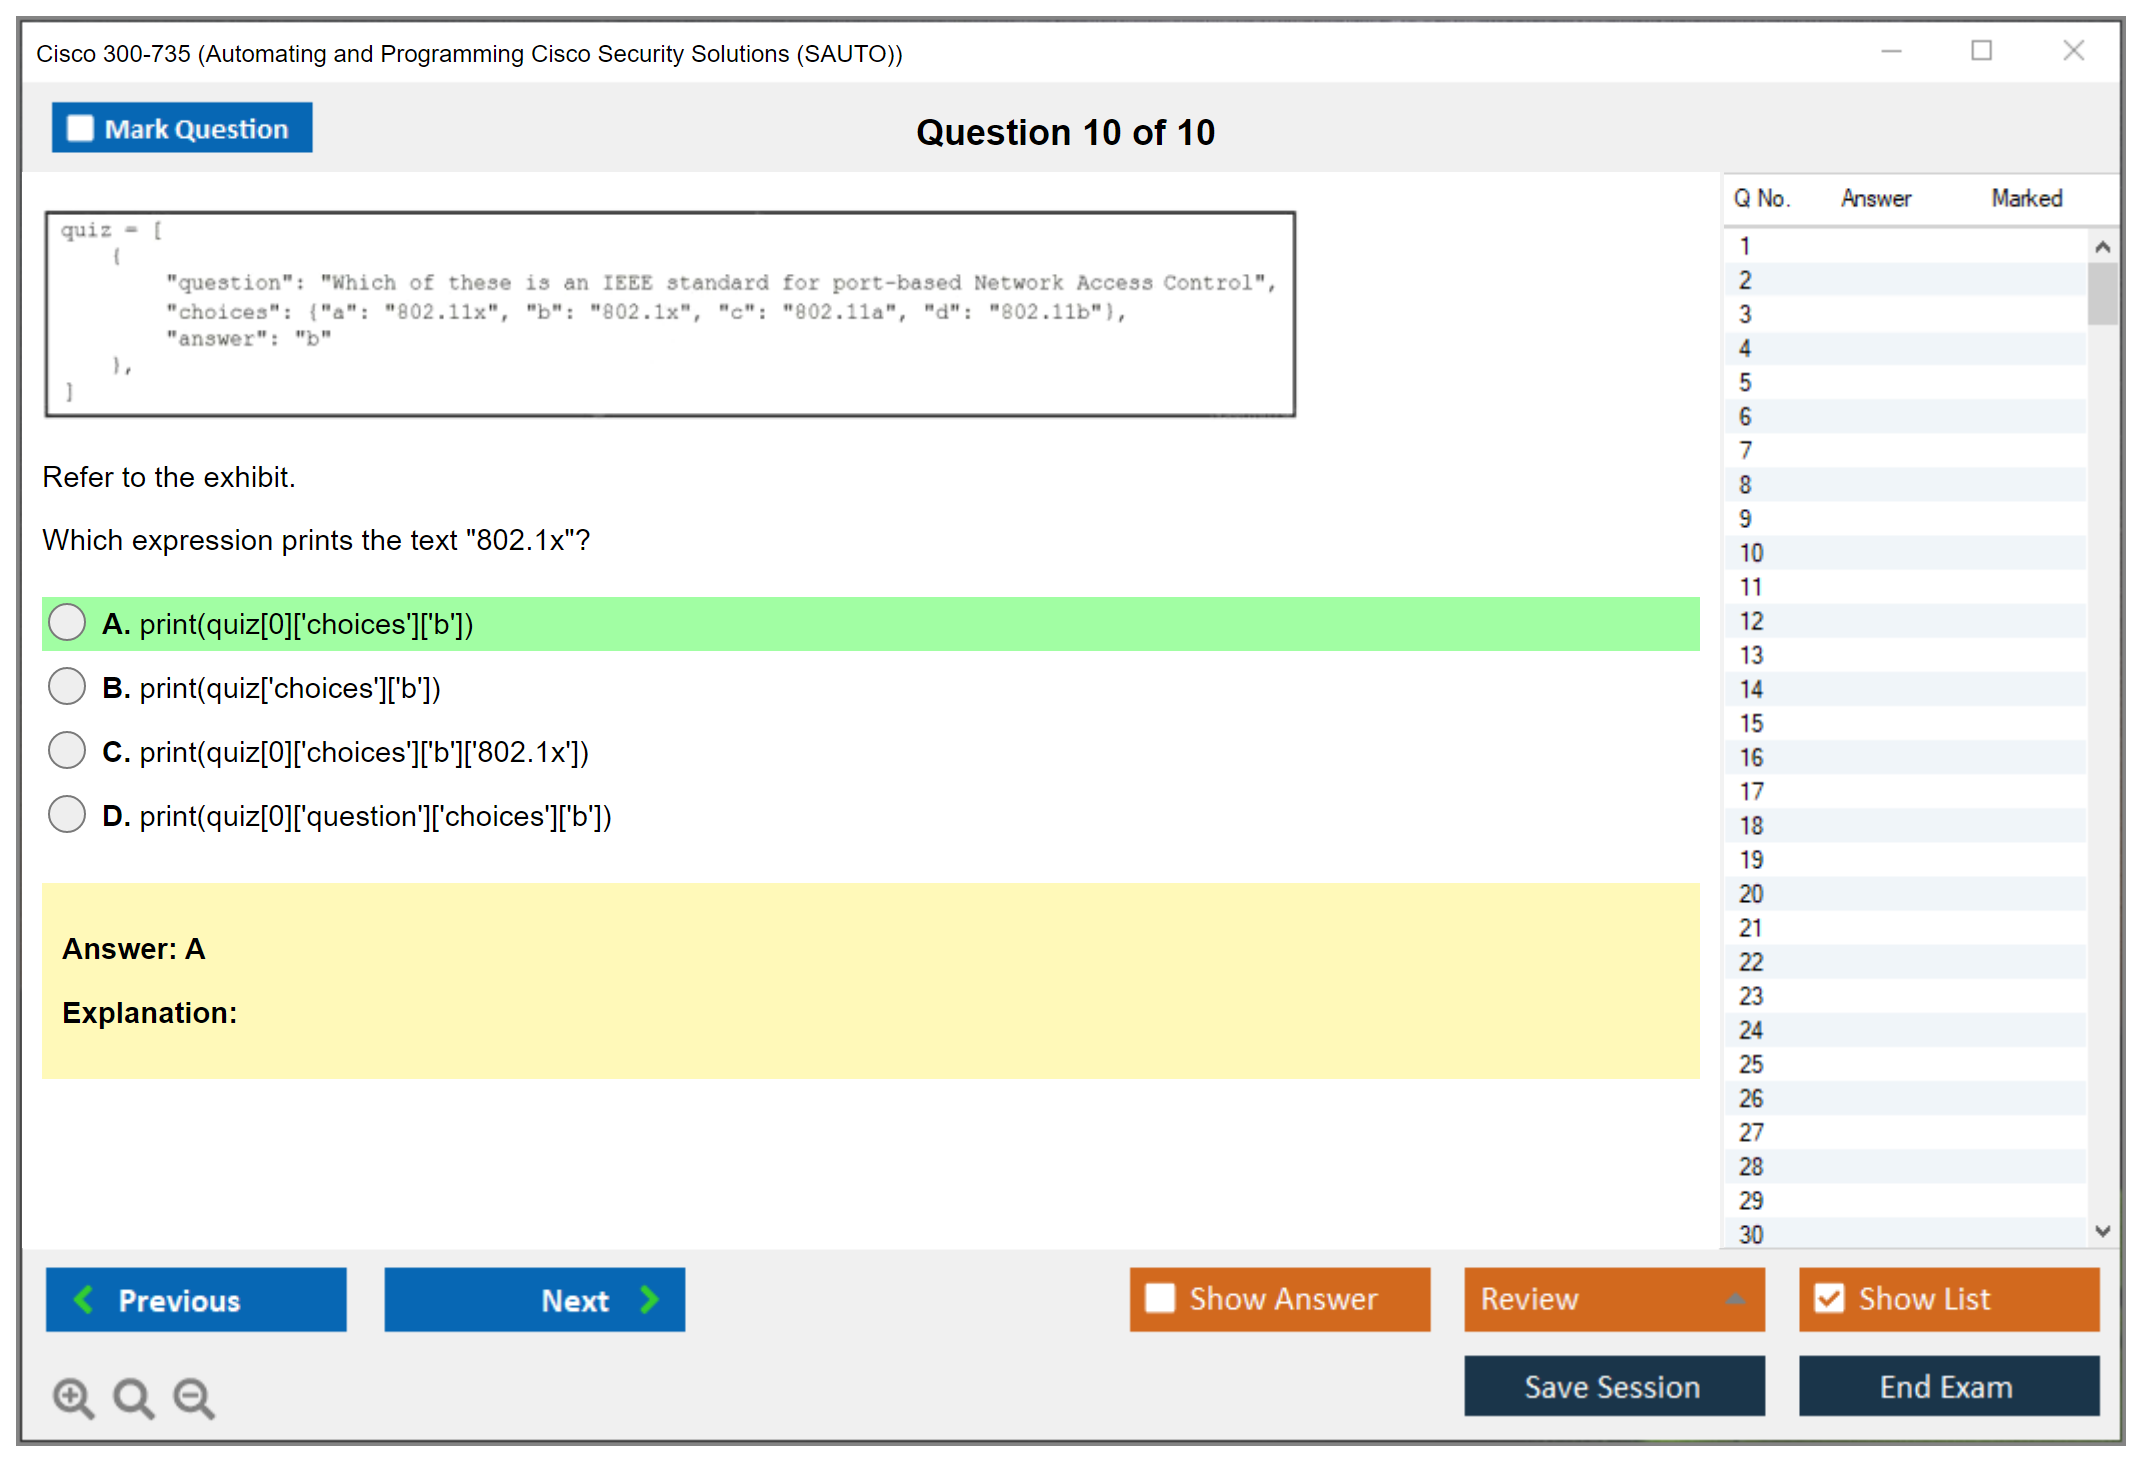This screenshot has height=1470, width=2150.
Task: Jump to question 15 in list
Action: [1751, 723]
